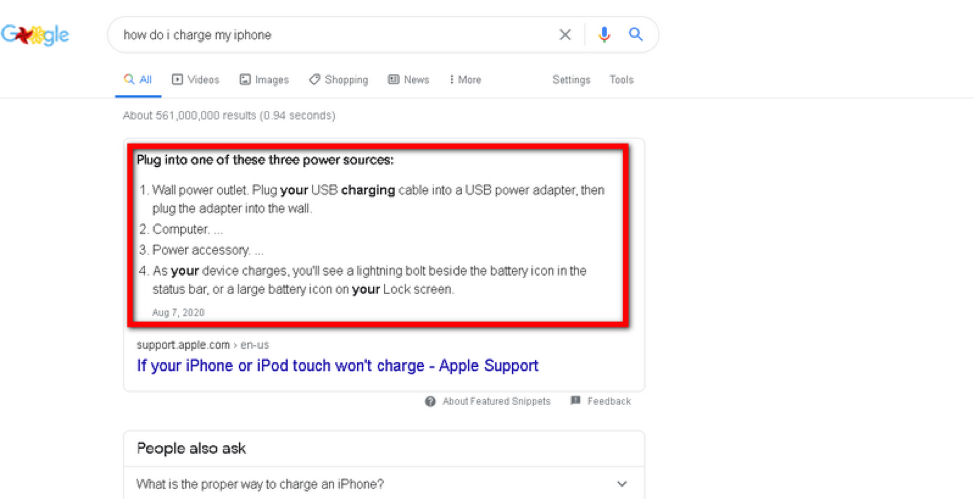Click the blue magnifying glass search icon
This screenshot has height=499, width=974.
[x=636, y=35]
